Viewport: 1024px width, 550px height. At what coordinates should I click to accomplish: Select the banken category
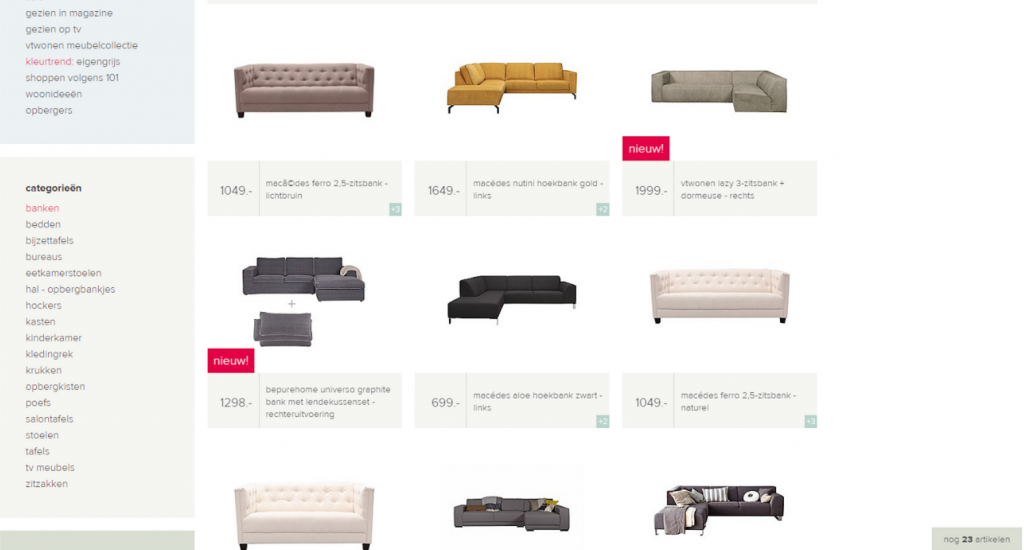(42, 208)
